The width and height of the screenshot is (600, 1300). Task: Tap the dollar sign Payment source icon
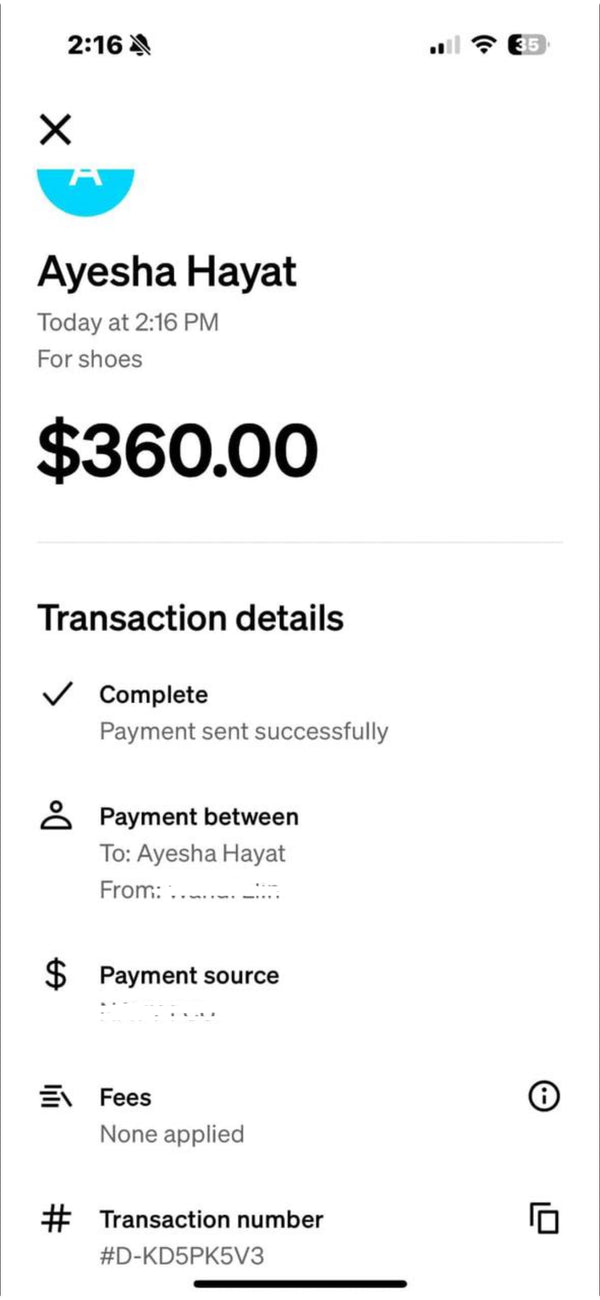[x=57, y=975]
